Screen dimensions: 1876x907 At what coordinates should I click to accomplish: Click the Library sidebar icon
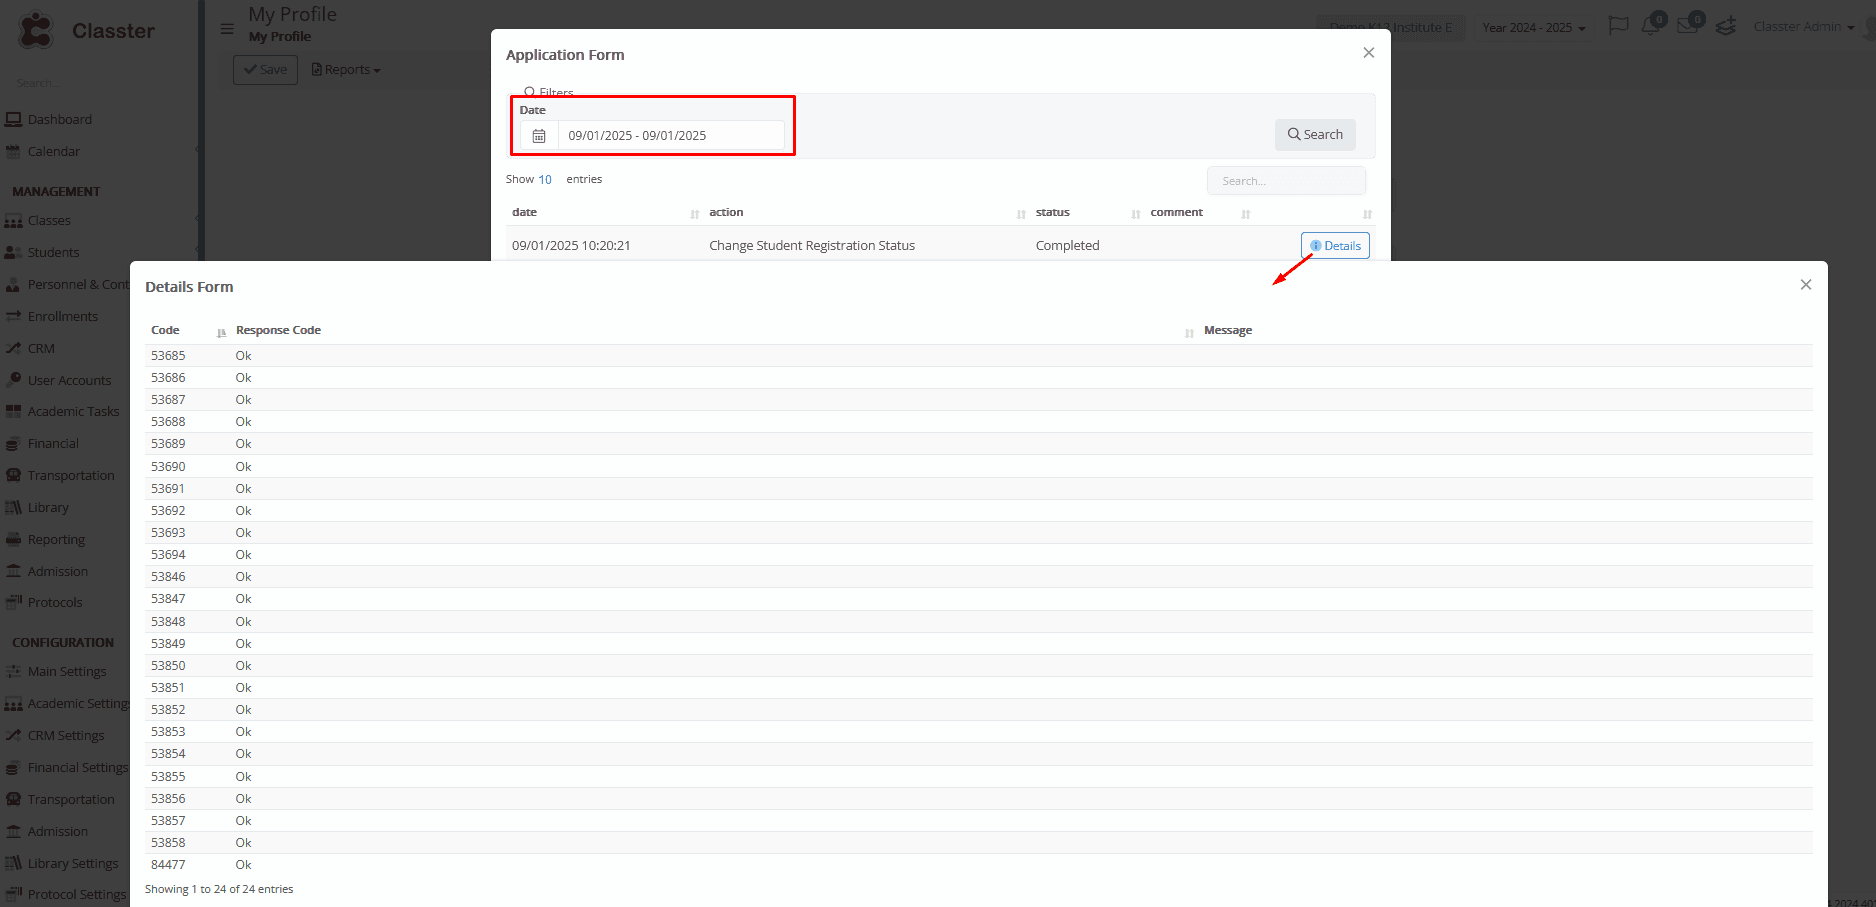13,507
